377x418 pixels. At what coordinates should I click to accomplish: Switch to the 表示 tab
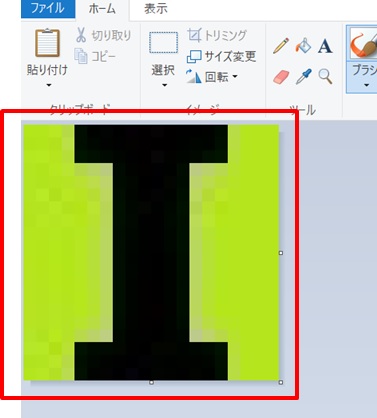[155, 9]
